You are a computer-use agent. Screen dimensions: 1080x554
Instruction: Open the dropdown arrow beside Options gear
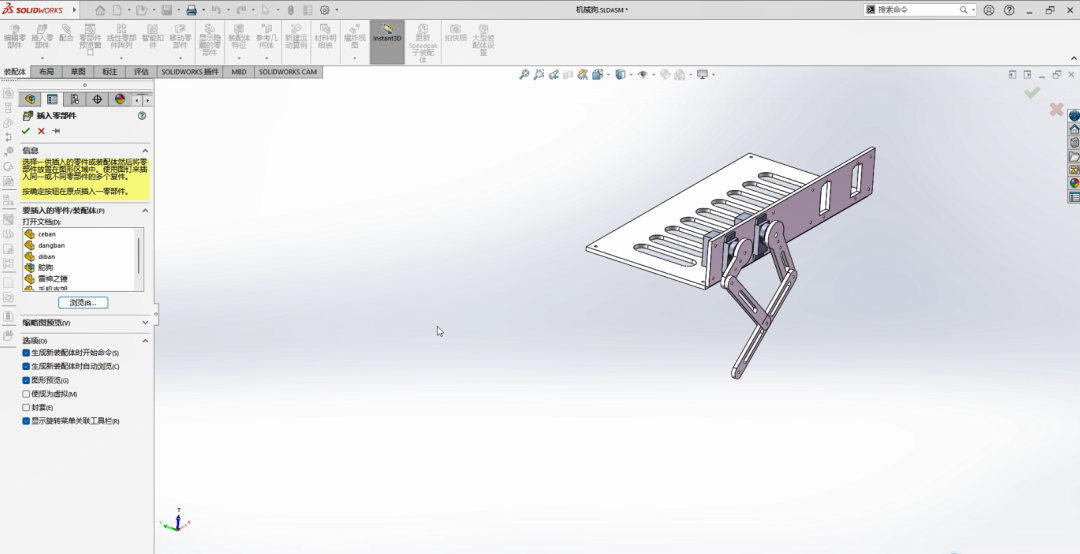[x=337, y=10]
